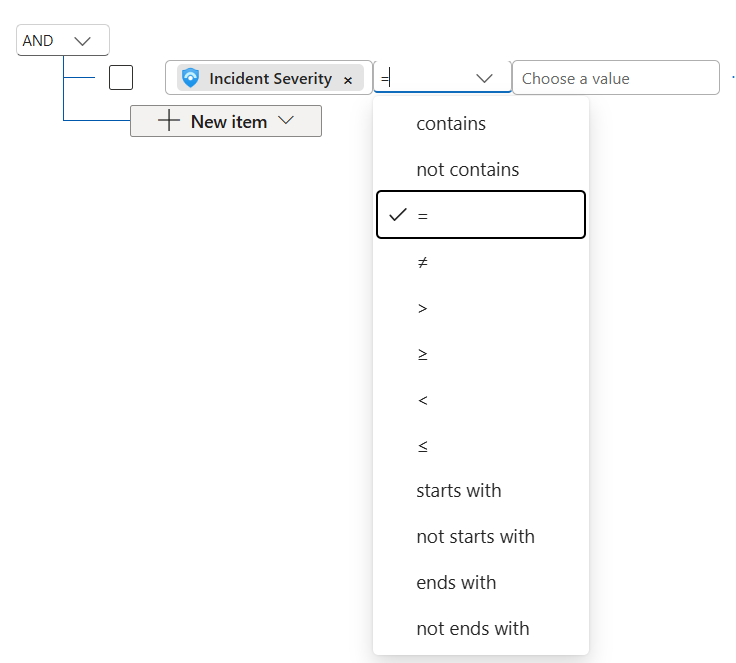Open the AND logical operator dropdown
Screen dimensions: 736x663
coord(63,41)
